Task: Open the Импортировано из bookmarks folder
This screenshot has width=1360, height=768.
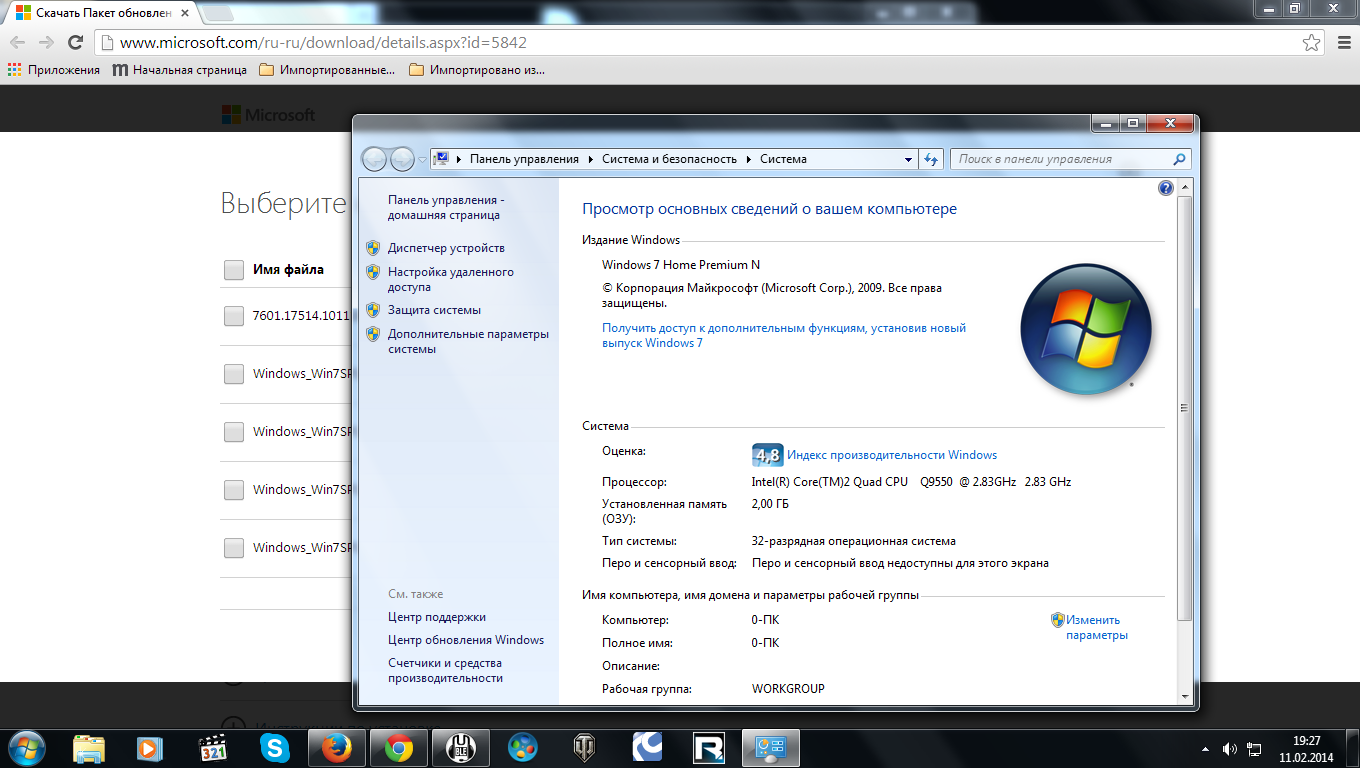Action: (477, 70)
